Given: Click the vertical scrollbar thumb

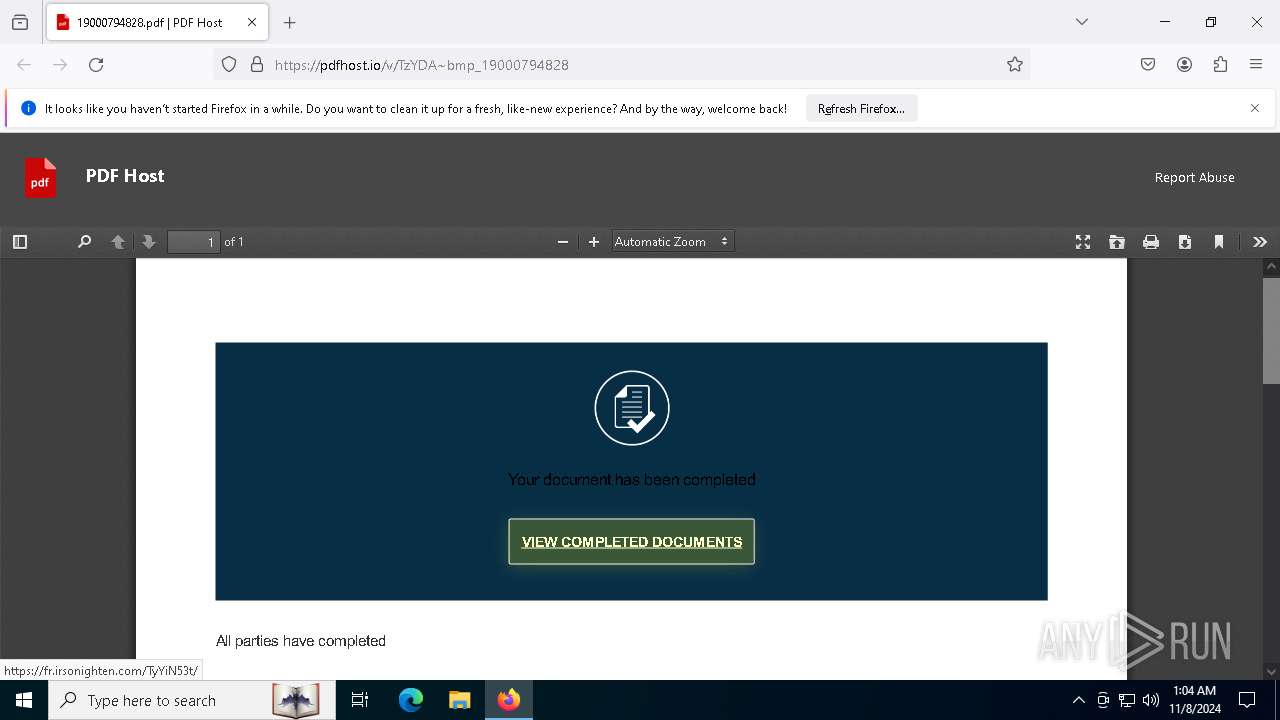Looking at the screenshot, I should point(1271,331).
